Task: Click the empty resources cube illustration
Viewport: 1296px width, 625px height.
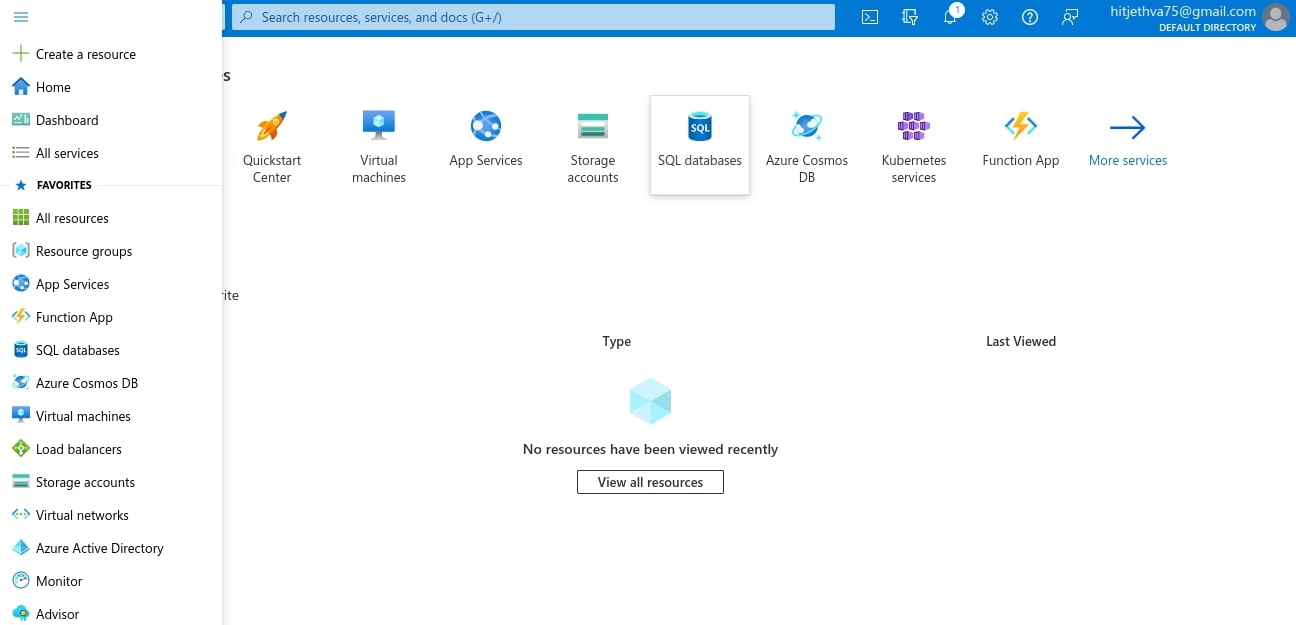Action: [650, 401]
